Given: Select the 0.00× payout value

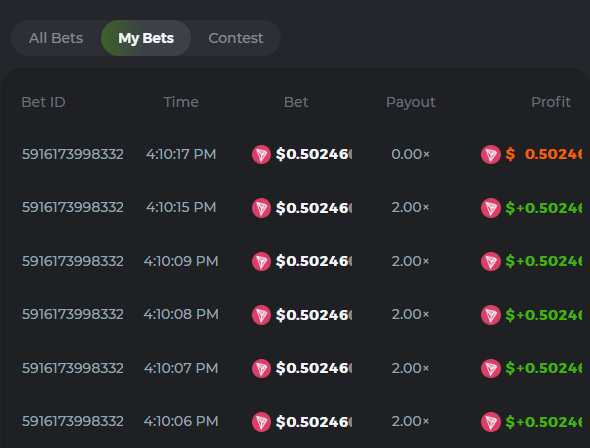Looking at the screenshot, I should [410, 154].
